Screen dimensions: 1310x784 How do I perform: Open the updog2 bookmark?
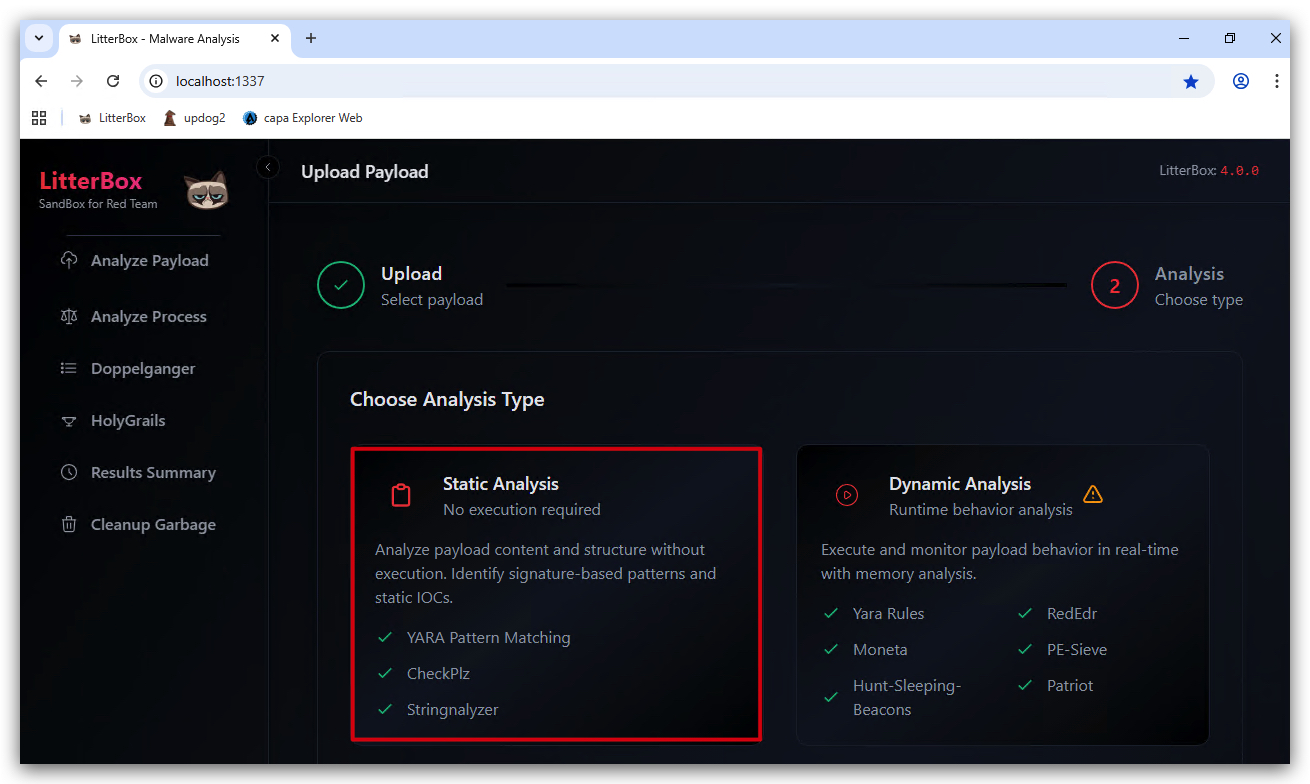click(195, 118)
